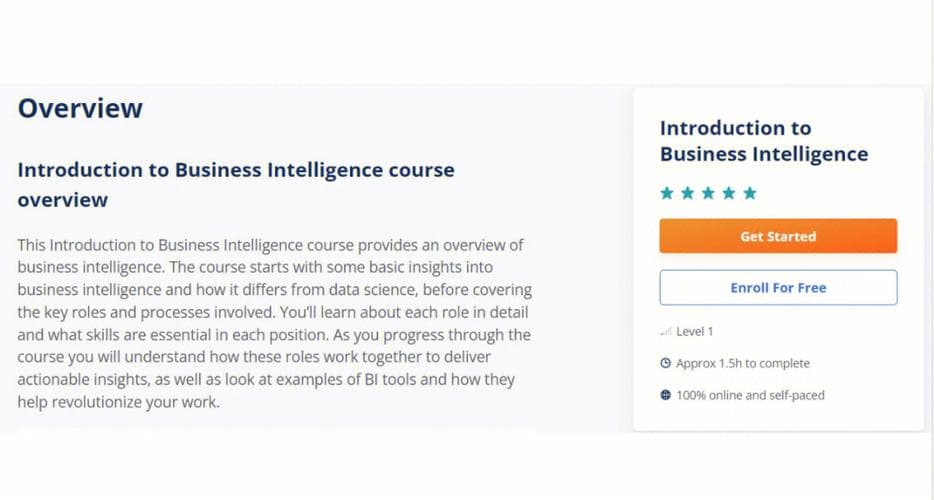Click the first rating star

(x=667, y=193)
